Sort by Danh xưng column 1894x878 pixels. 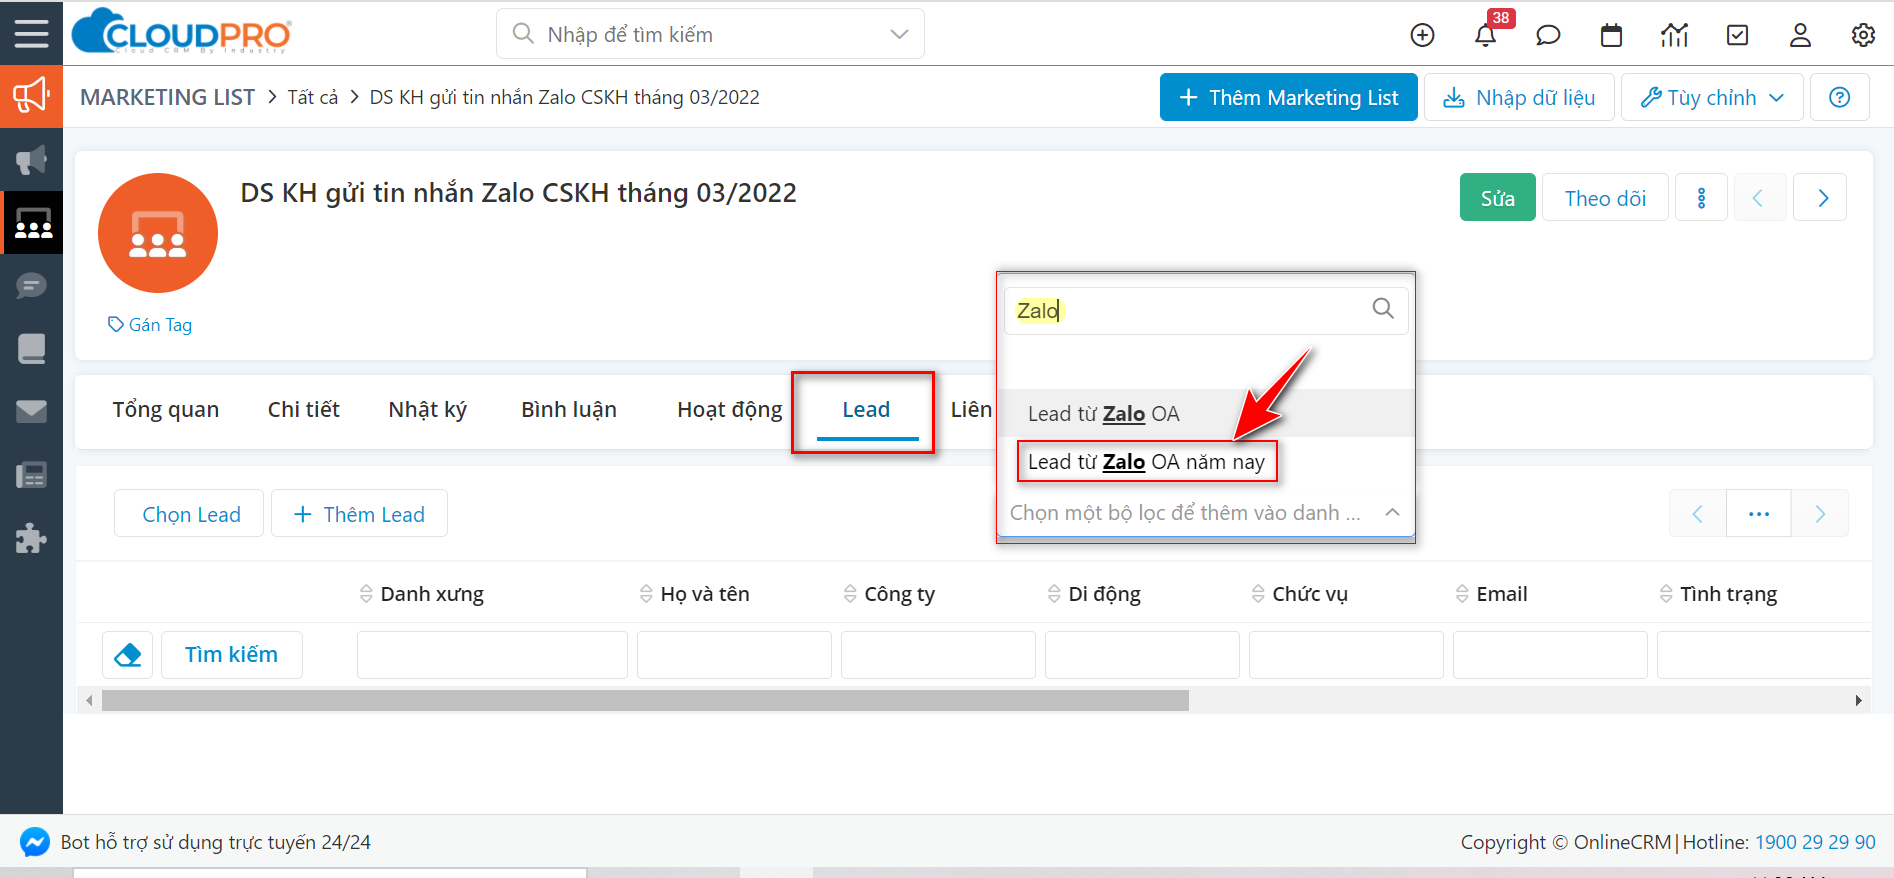pyautogui.click(x=421, y=594)
